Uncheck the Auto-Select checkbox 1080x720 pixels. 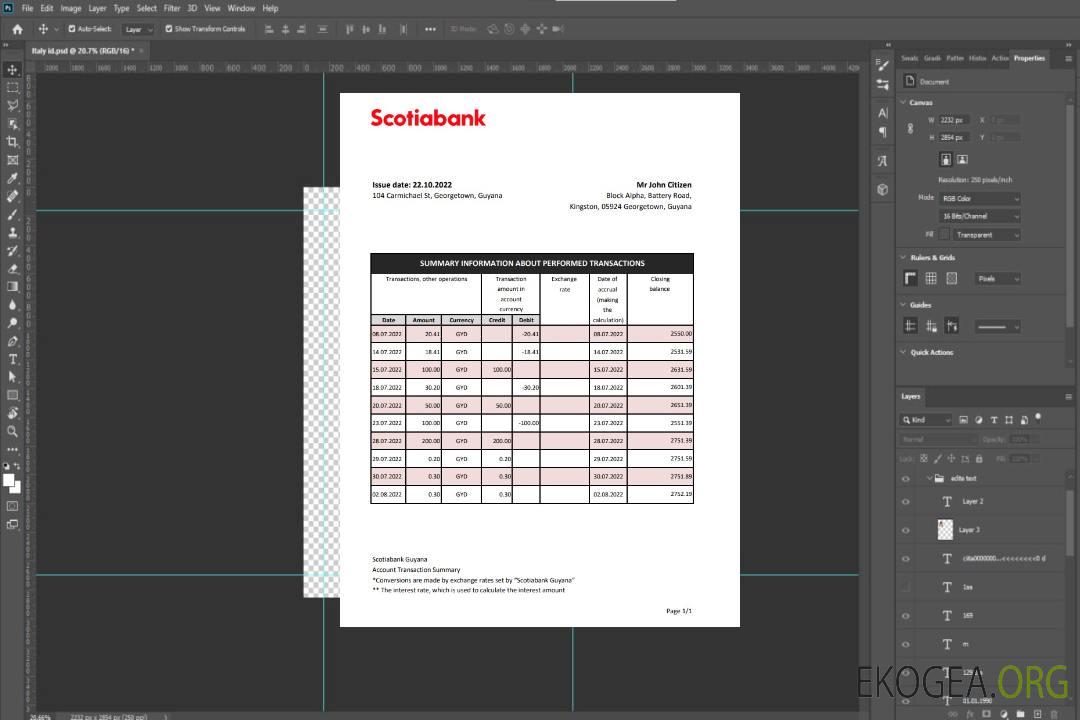tap(73, 29)
